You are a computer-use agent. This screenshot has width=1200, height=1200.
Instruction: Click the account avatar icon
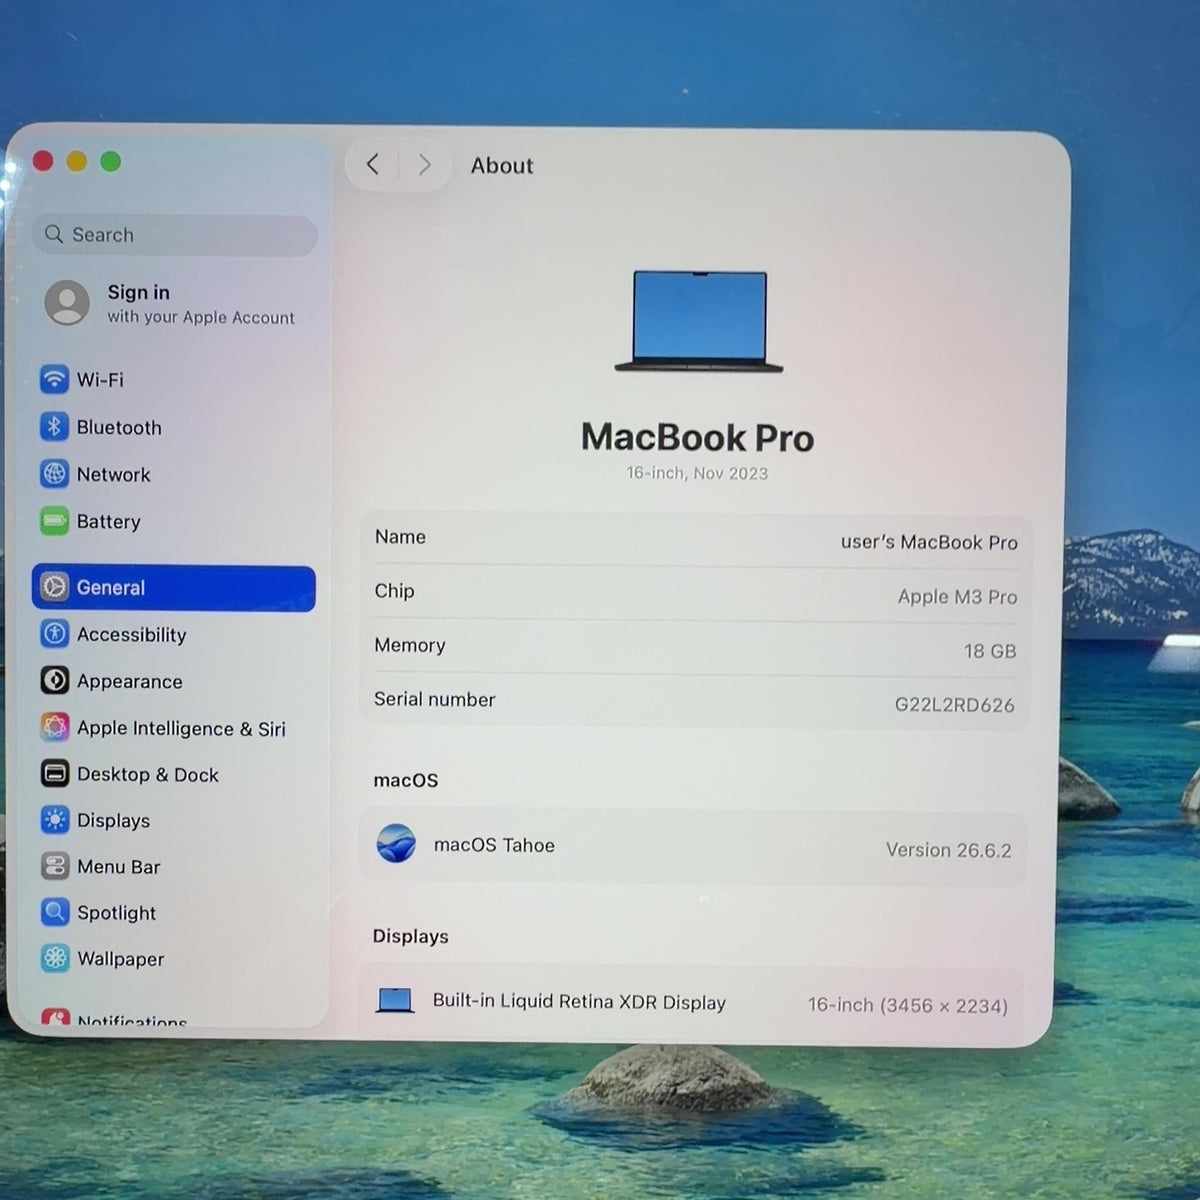point(67,302)
